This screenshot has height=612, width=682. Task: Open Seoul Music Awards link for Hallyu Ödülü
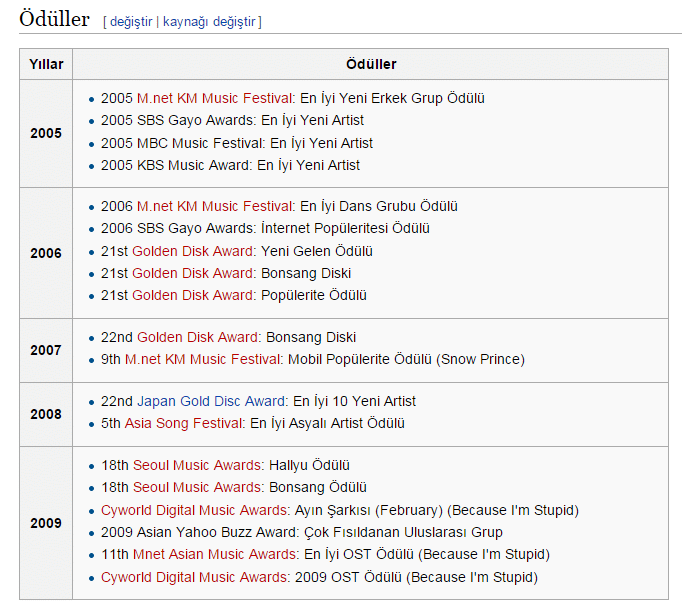click(198, 465)
